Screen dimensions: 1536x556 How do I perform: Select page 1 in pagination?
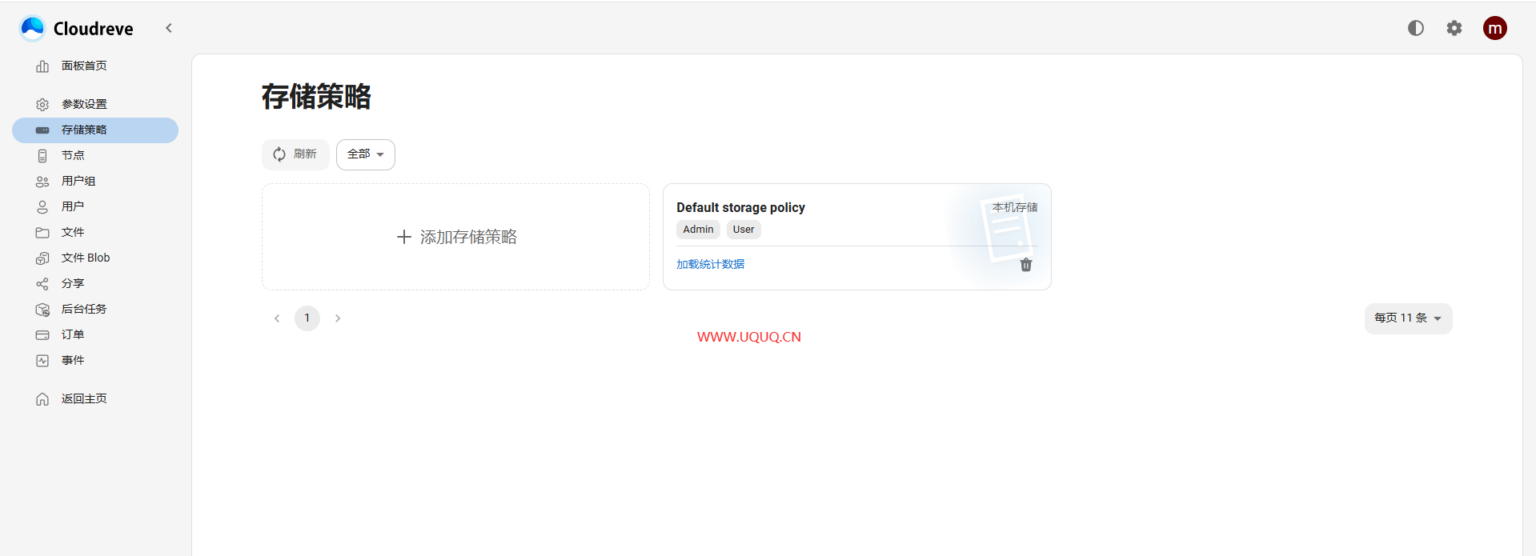(307, 318)
